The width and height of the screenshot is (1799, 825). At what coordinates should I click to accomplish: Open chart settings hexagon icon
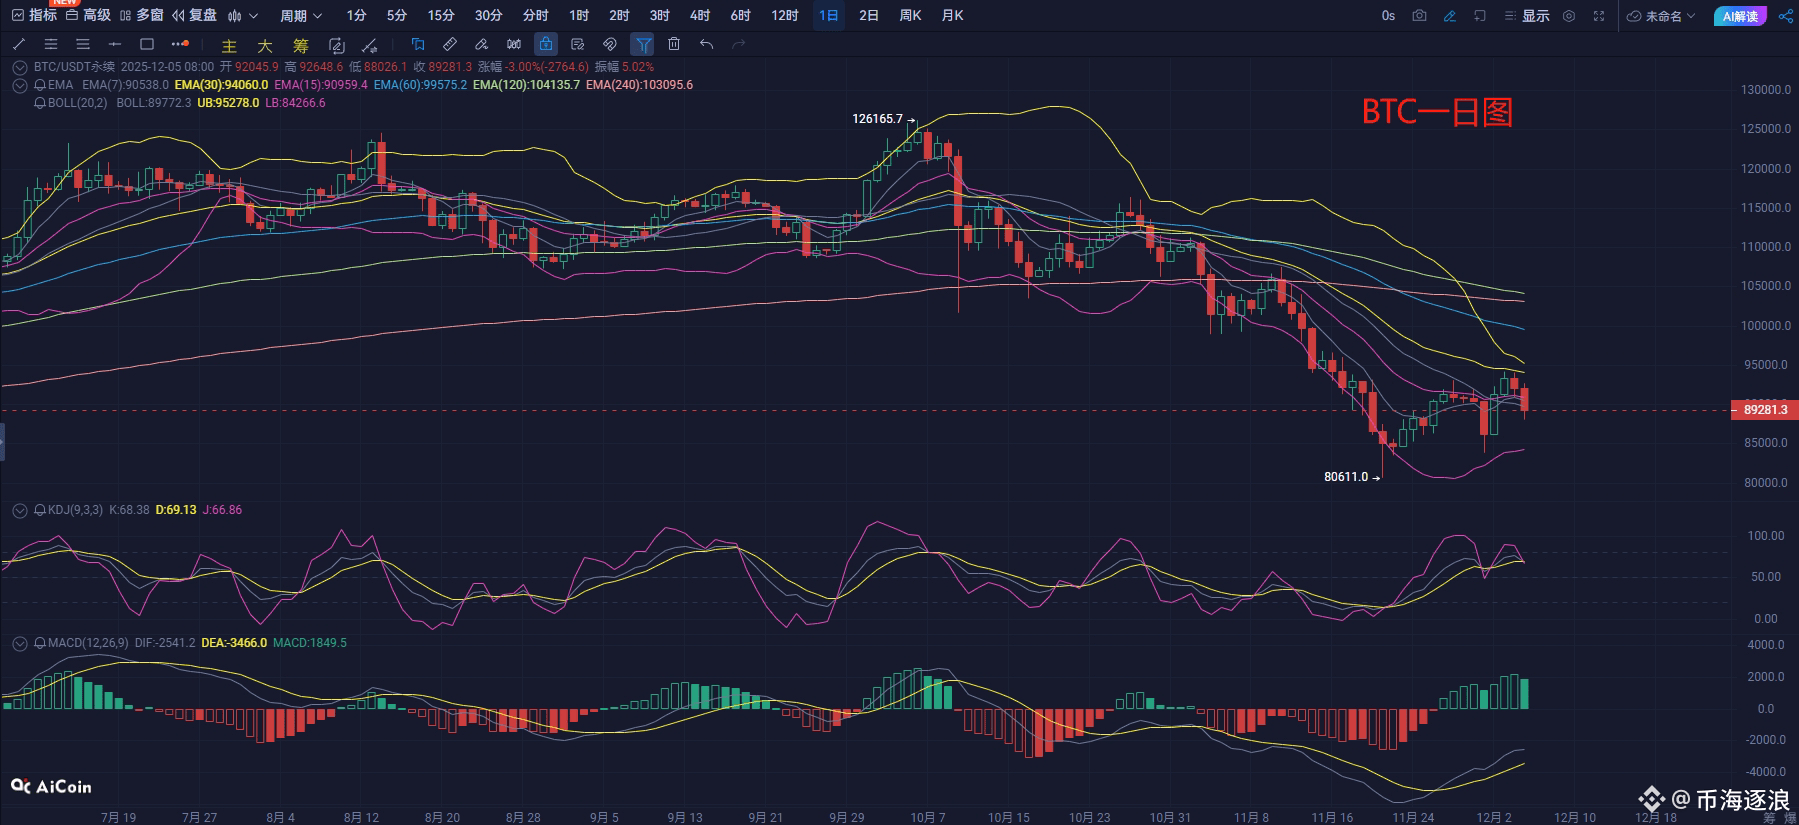(1569, 16)
